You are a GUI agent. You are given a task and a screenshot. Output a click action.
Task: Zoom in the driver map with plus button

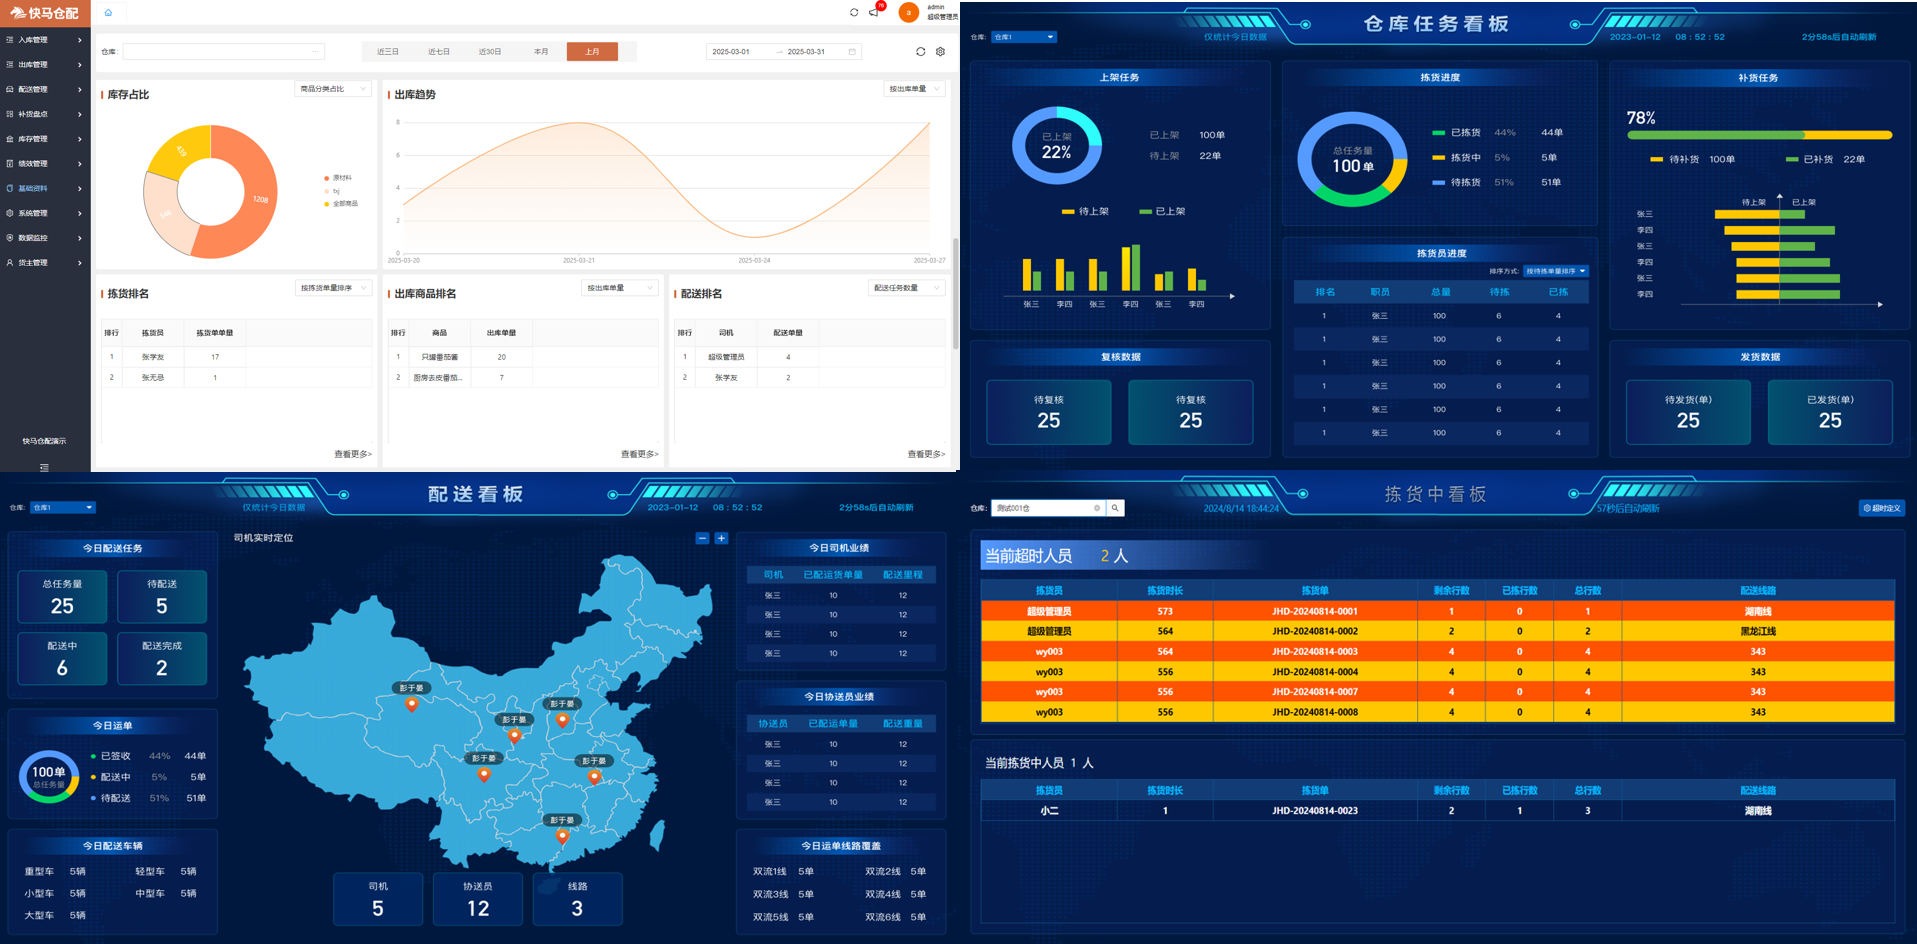point(721,538)
